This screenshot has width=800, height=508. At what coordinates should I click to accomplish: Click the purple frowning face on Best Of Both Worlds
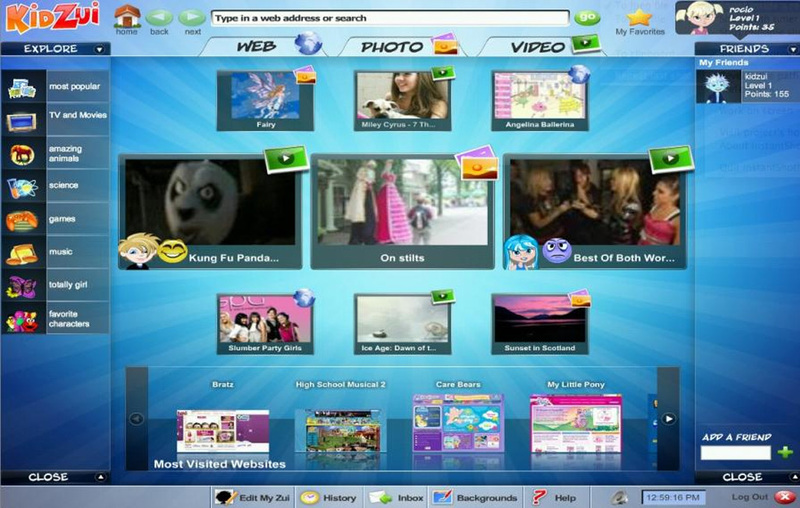(x=556, y=251)
